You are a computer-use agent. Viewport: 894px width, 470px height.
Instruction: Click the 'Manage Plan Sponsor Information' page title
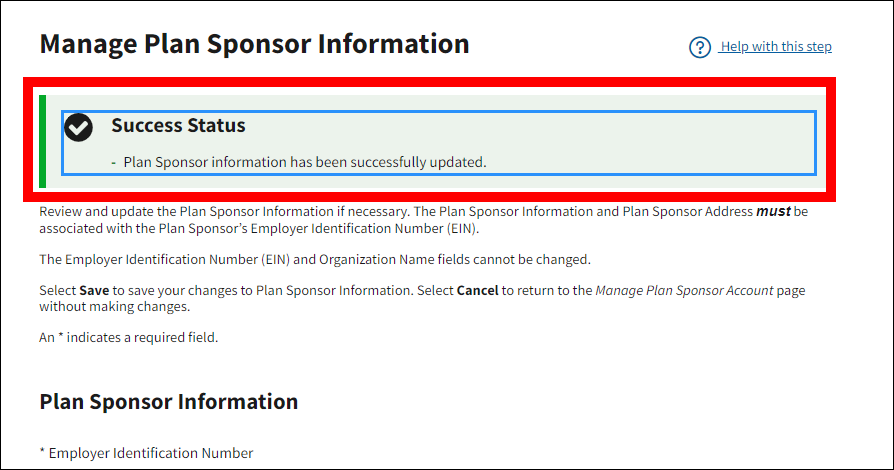coord(254,44)
